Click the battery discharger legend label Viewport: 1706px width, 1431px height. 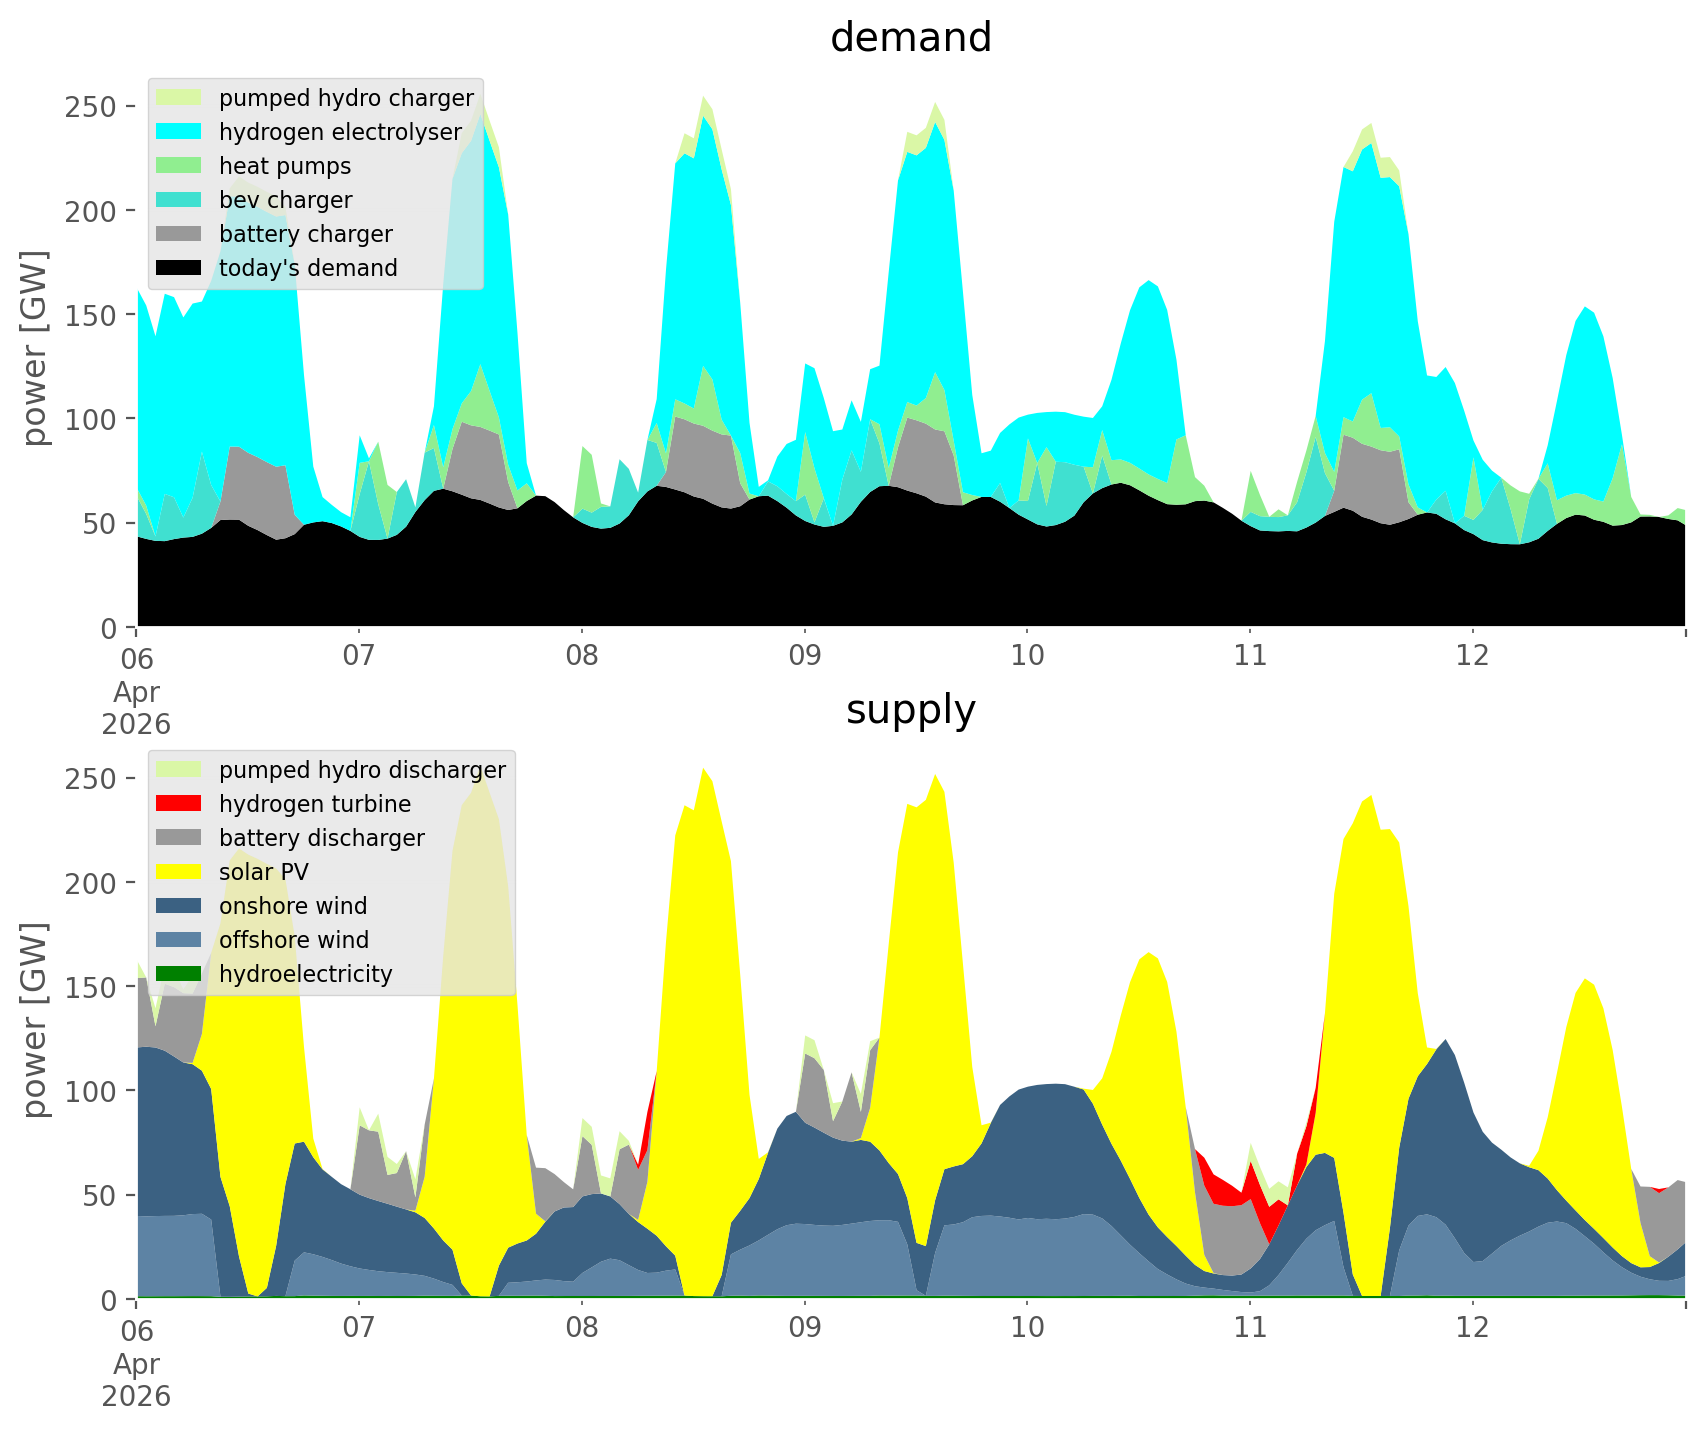click(x=322, y=838)
